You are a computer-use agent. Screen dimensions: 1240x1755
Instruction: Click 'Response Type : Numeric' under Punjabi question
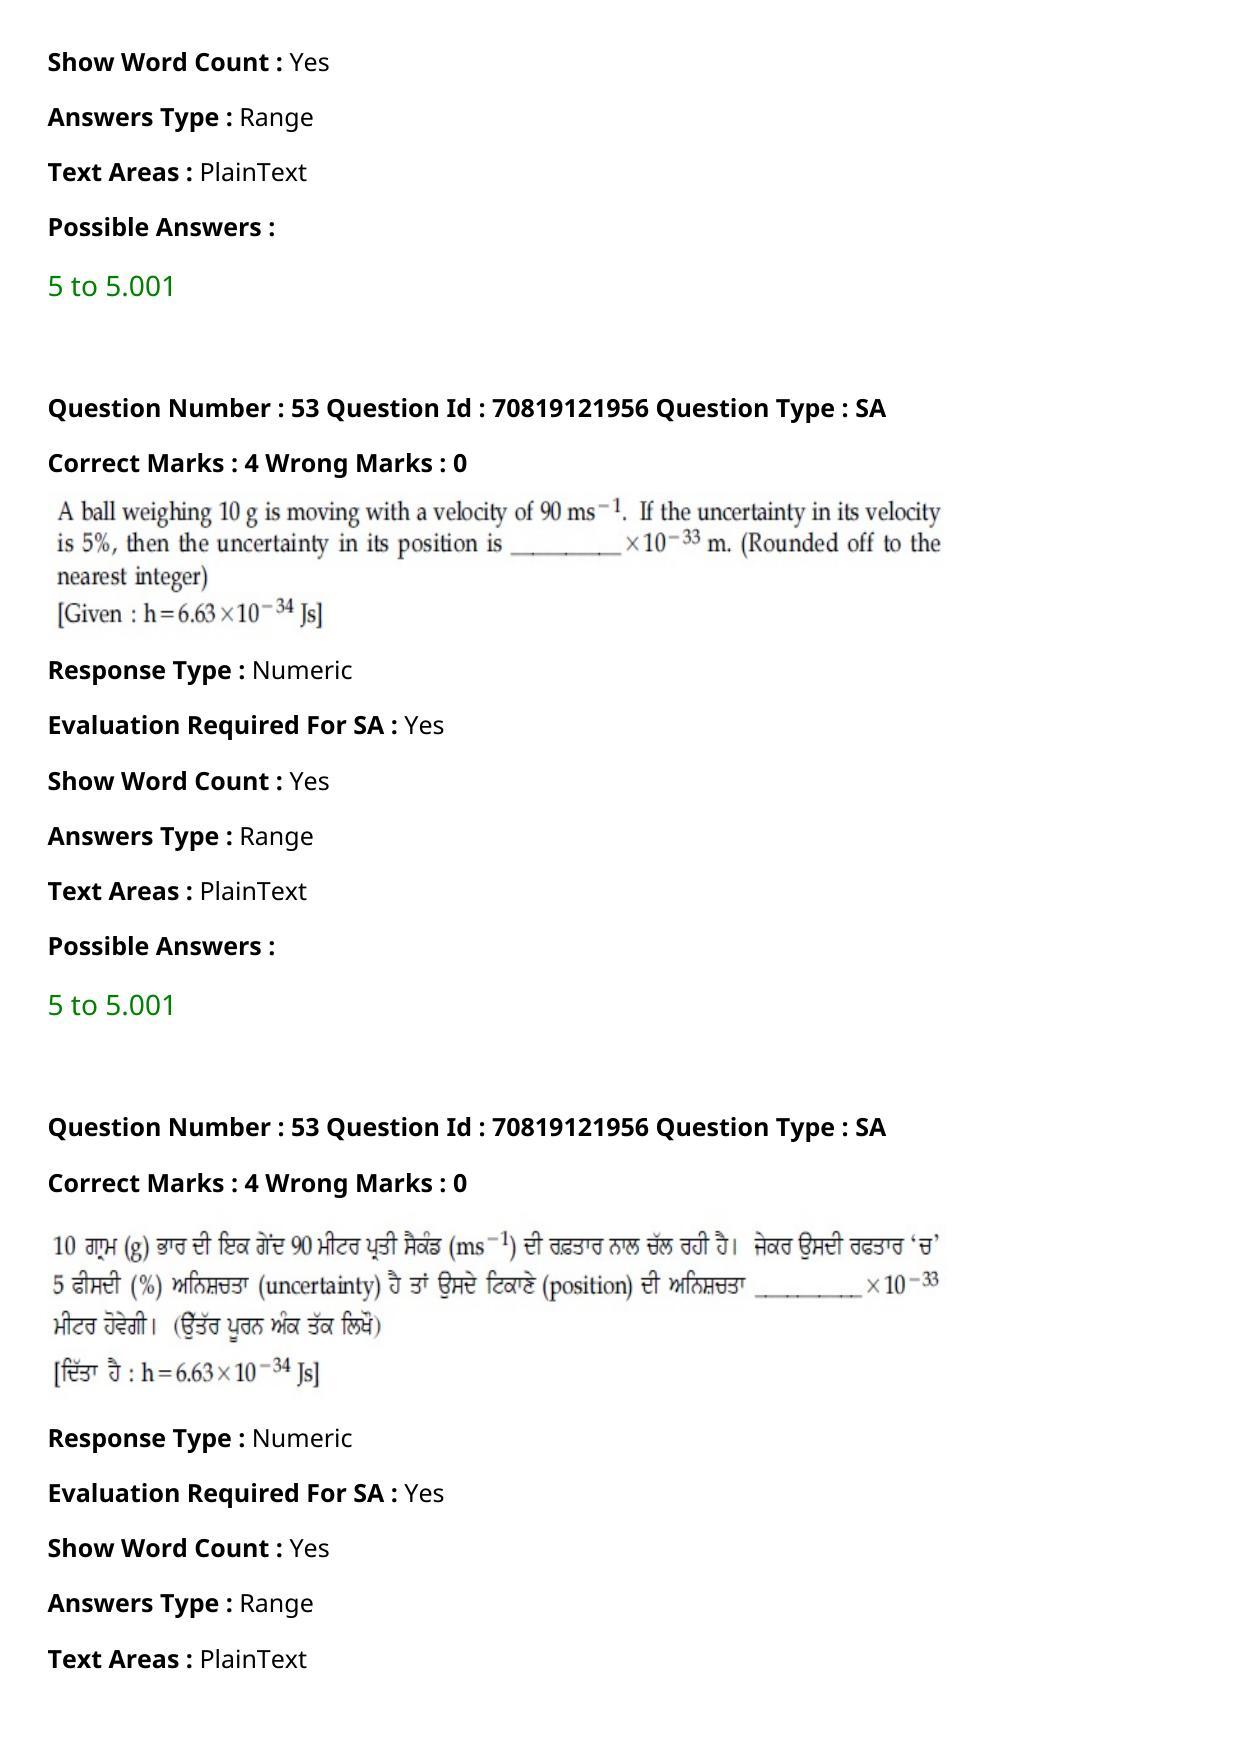point(200,1438)
